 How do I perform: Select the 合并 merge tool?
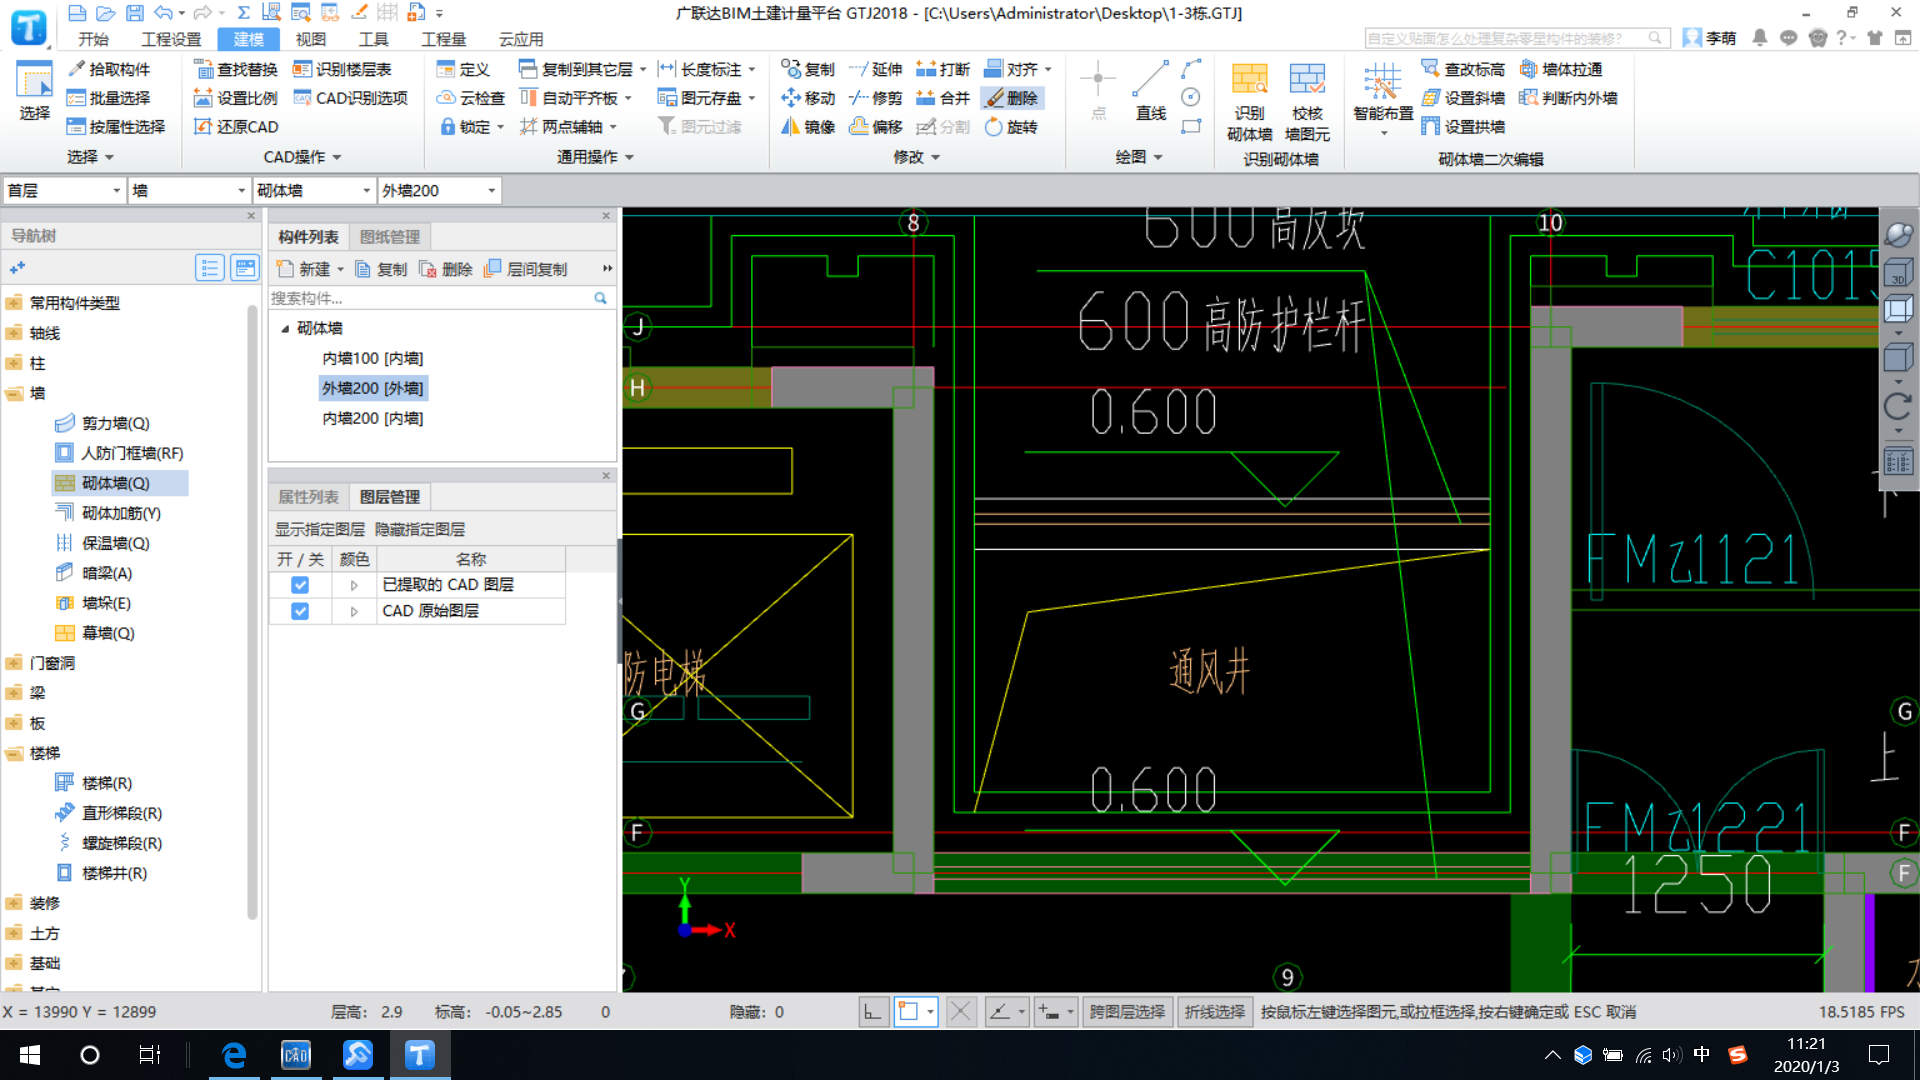pyautogui.click(x=943, y=98)
